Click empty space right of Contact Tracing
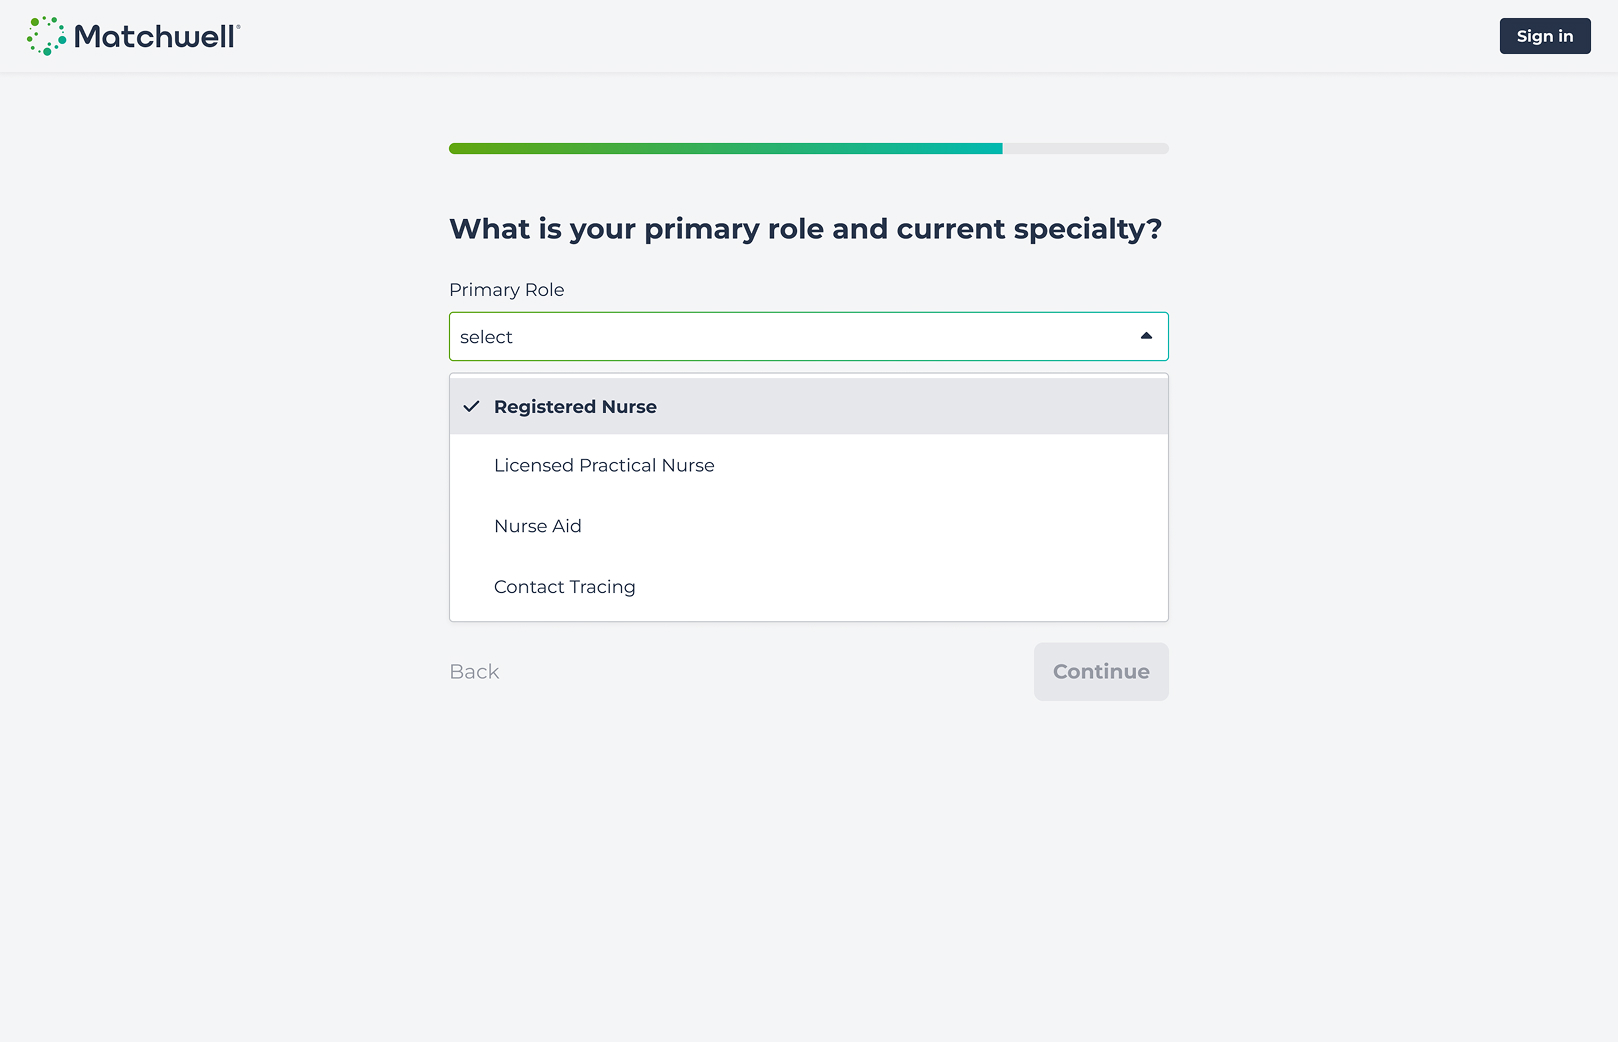Image resolution: width=1618 pixels, height=1042 pixels. tap(900, 587)
